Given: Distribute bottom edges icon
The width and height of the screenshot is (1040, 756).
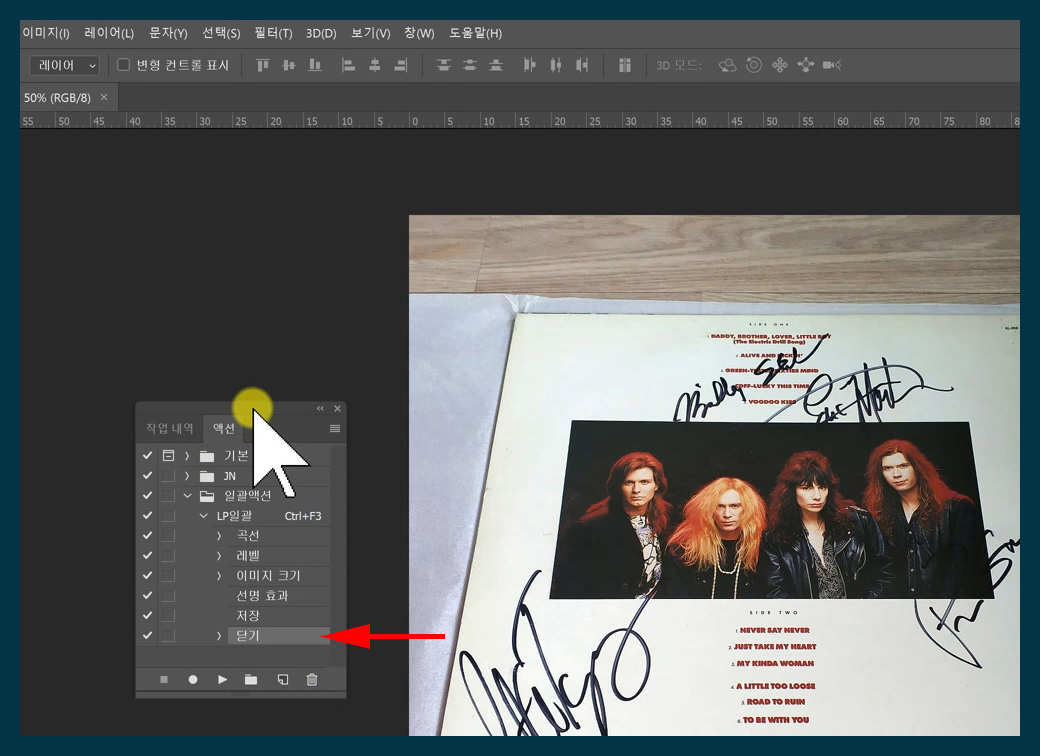Looking at the screenshot, I should pyautogui.click(x=495, y=65).
